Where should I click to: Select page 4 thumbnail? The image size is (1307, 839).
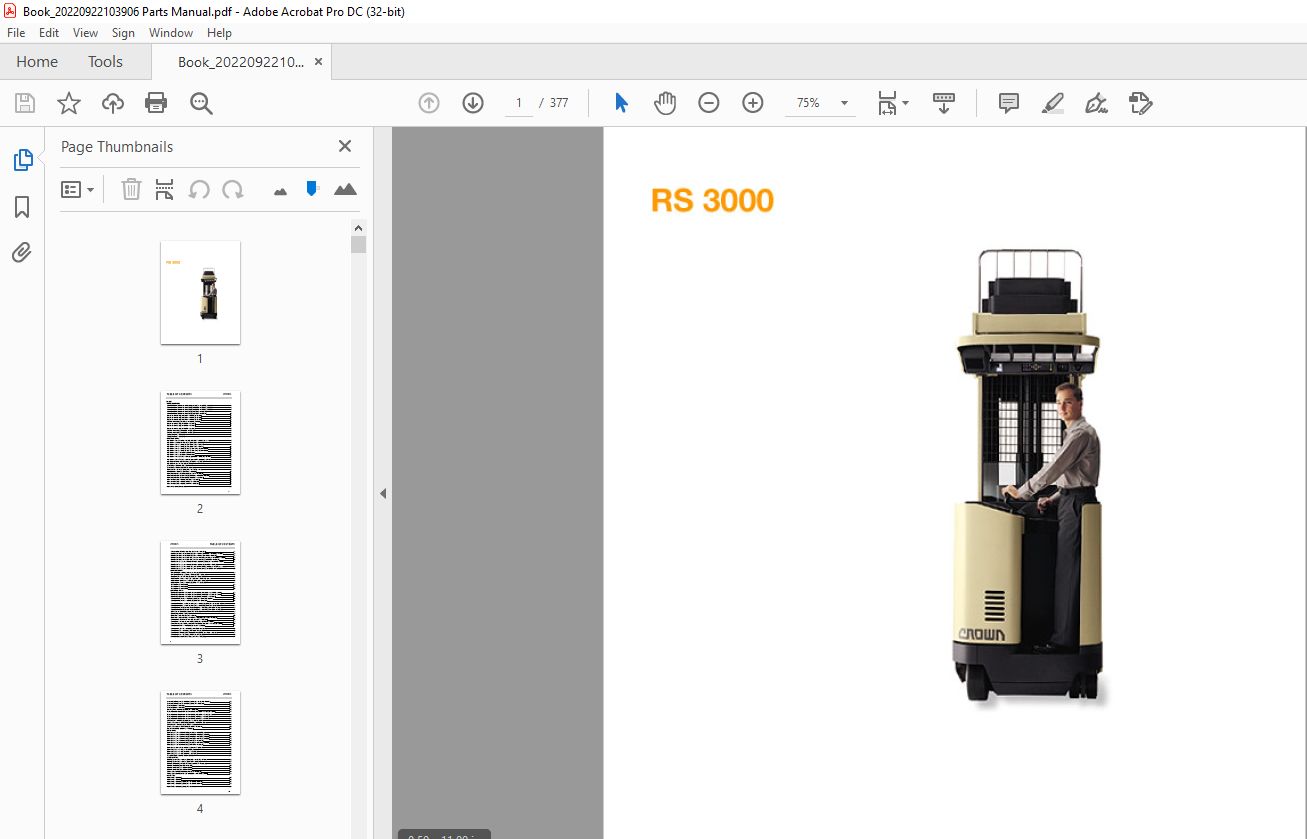[x=200, y=742]
